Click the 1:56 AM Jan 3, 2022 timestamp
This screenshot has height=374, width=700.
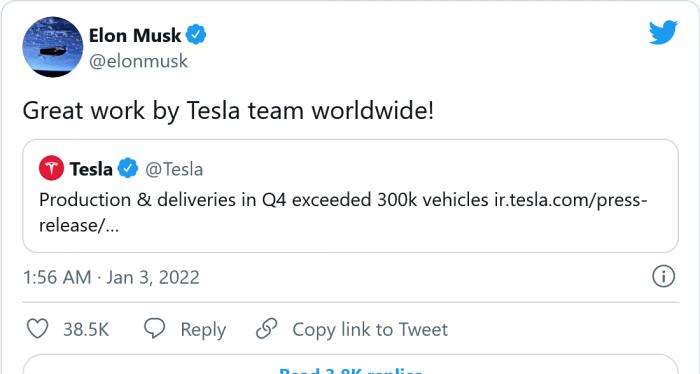111,277
